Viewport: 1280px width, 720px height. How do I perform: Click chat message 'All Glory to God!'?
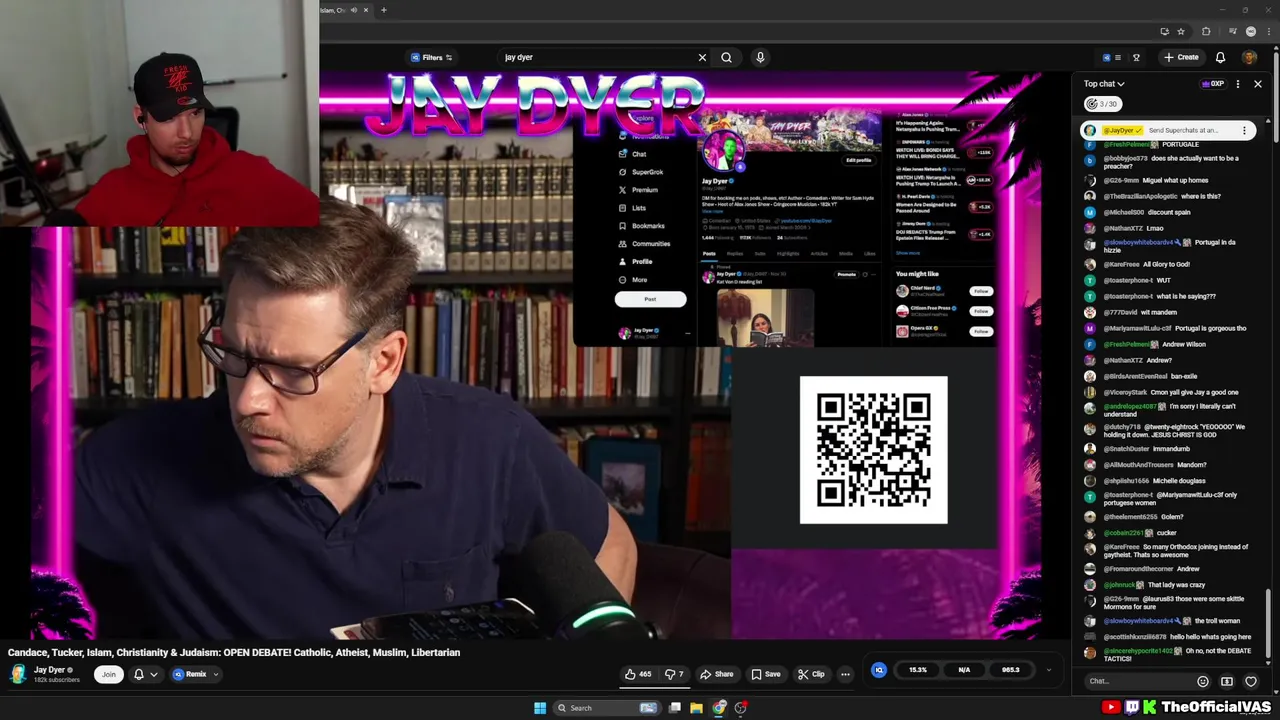(1166, 264)
